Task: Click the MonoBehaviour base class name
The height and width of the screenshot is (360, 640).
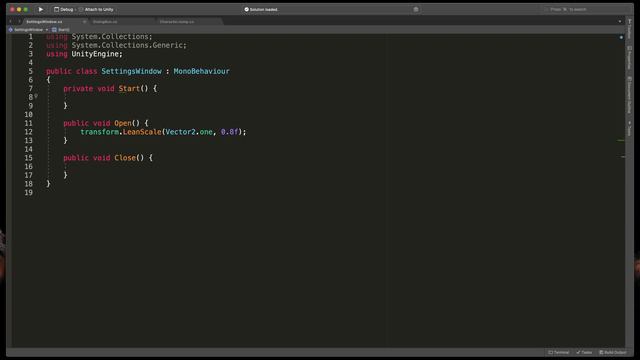Action: [201, 71]
